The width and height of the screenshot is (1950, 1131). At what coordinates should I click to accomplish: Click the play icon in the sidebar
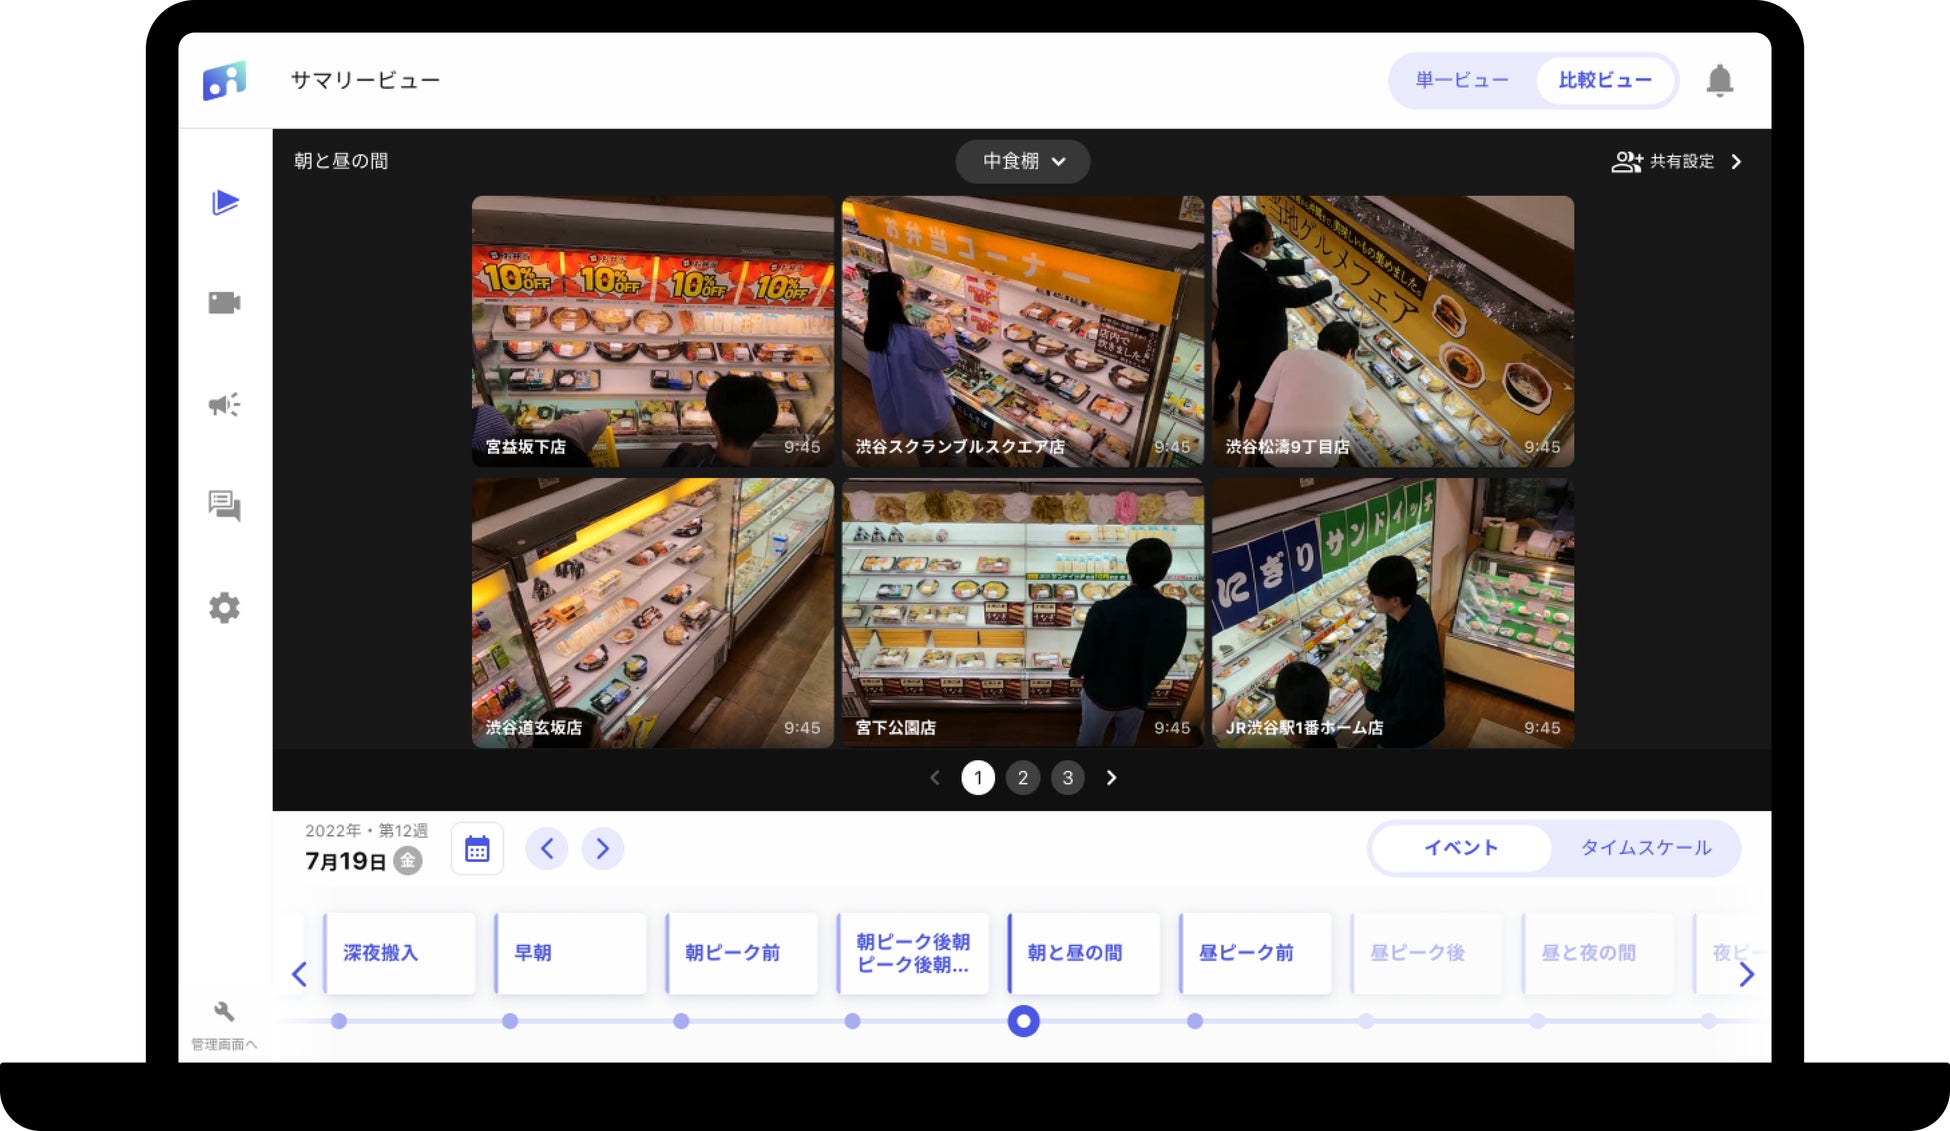(225, 203)
